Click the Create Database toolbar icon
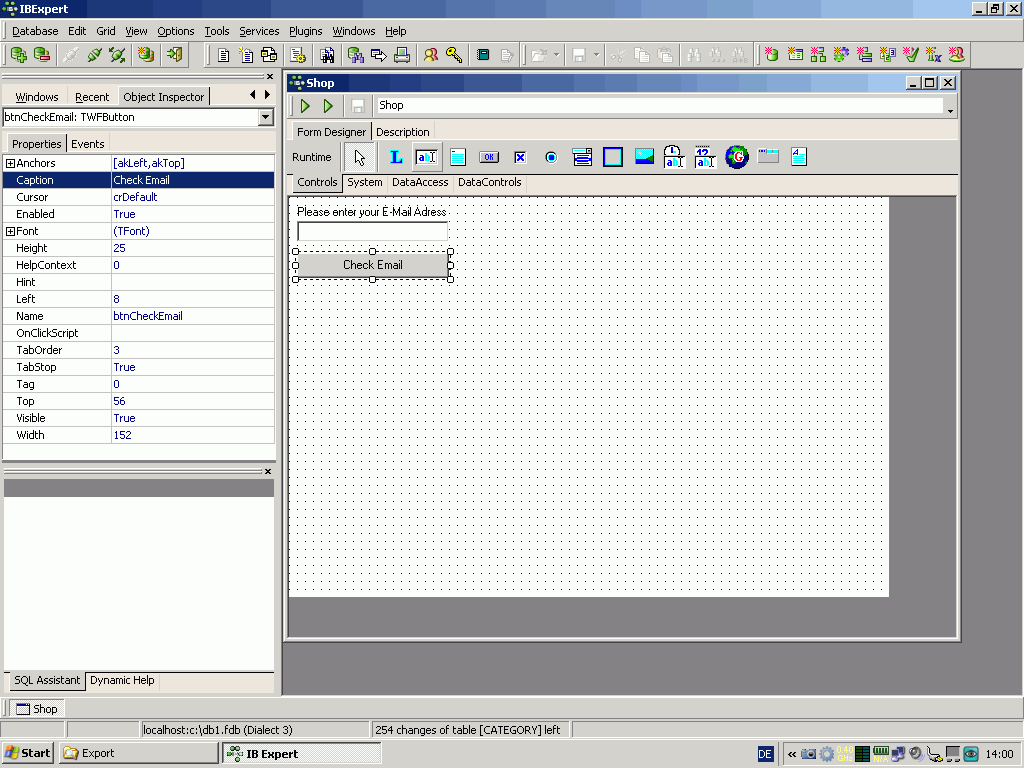1024x768 pixels. click(146, 55)
